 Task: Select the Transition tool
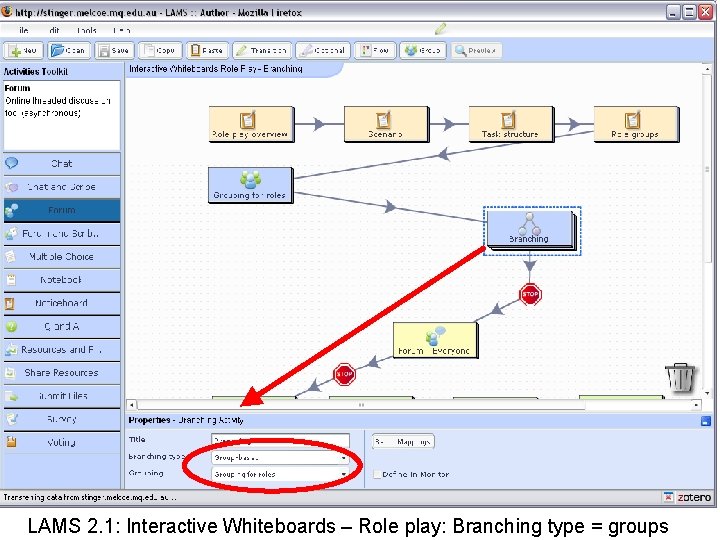pos(262,50)
